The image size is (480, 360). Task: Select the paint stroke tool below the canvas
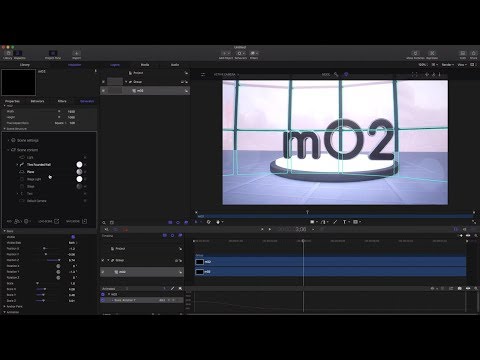(335, 222)
